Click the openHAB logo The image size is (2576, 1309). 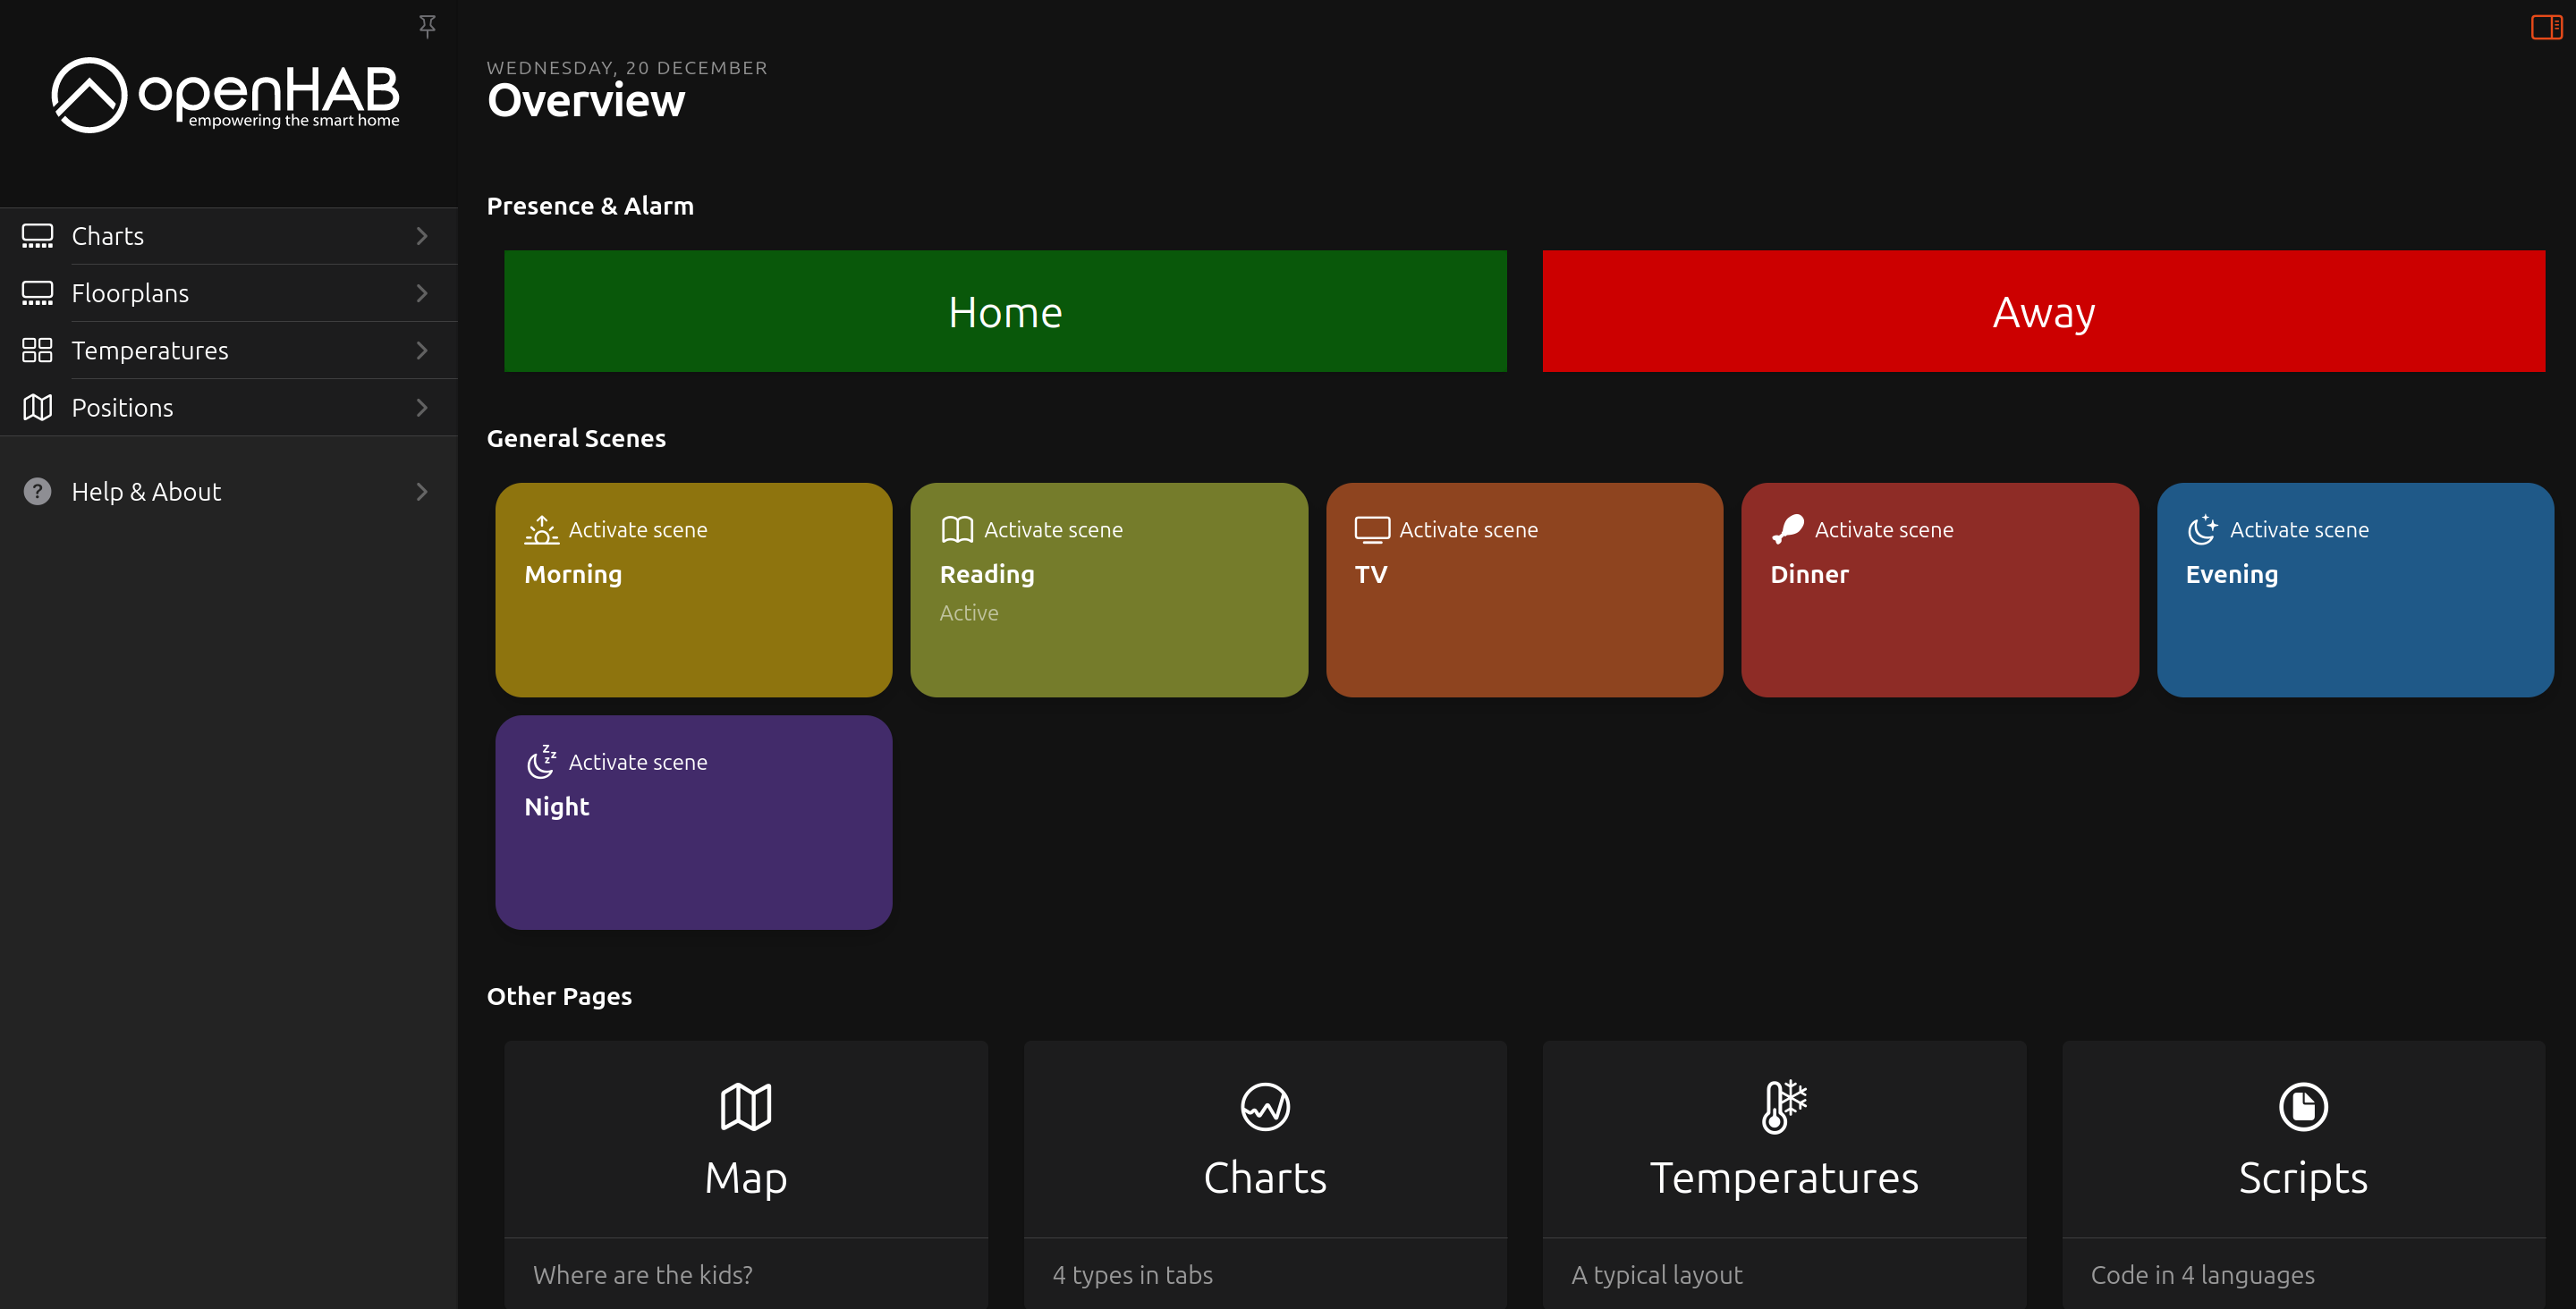226,95
